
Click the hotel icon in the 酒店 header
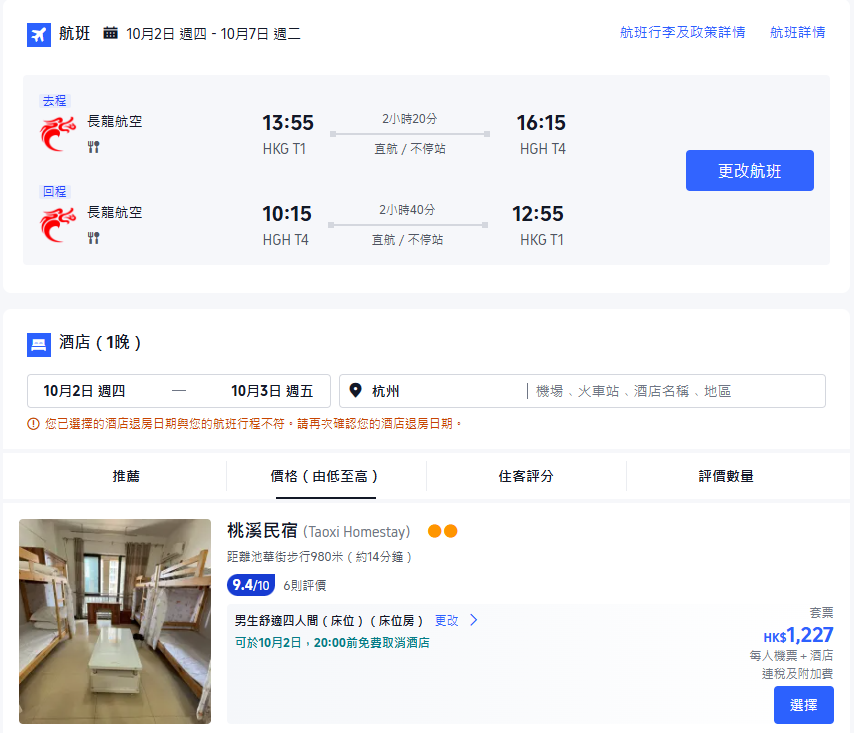point(39,344)
